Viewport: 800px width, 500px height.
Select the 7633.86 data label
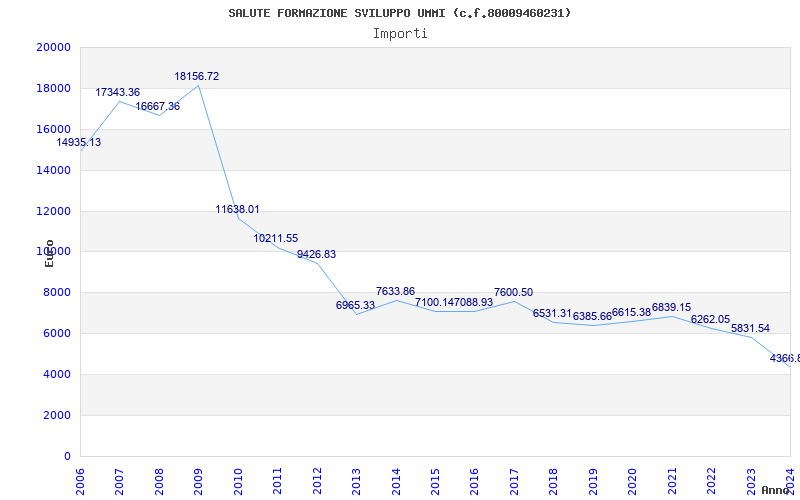[395, 291]
